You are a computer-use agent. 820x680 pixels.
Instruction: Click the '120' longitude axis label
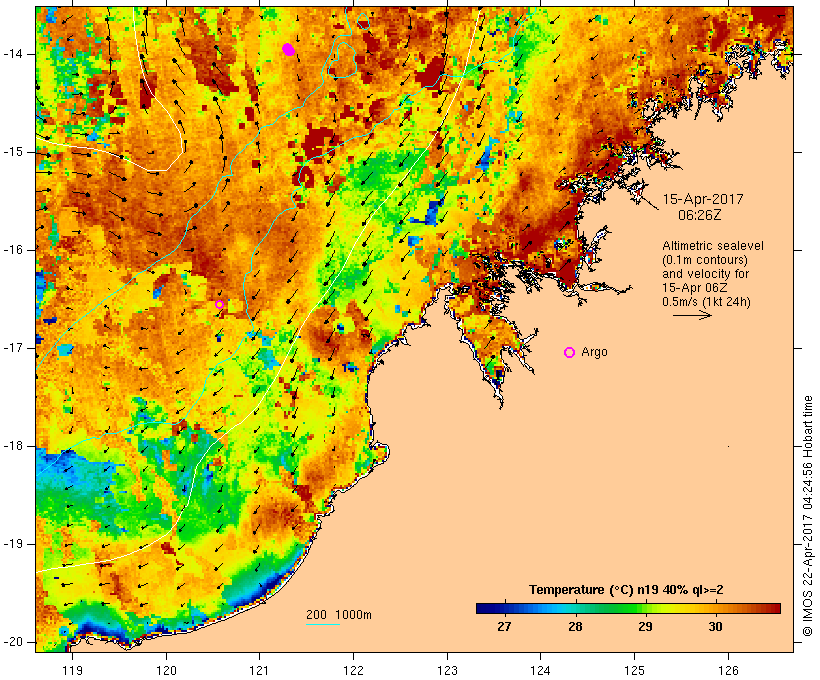tap(166, 670)
